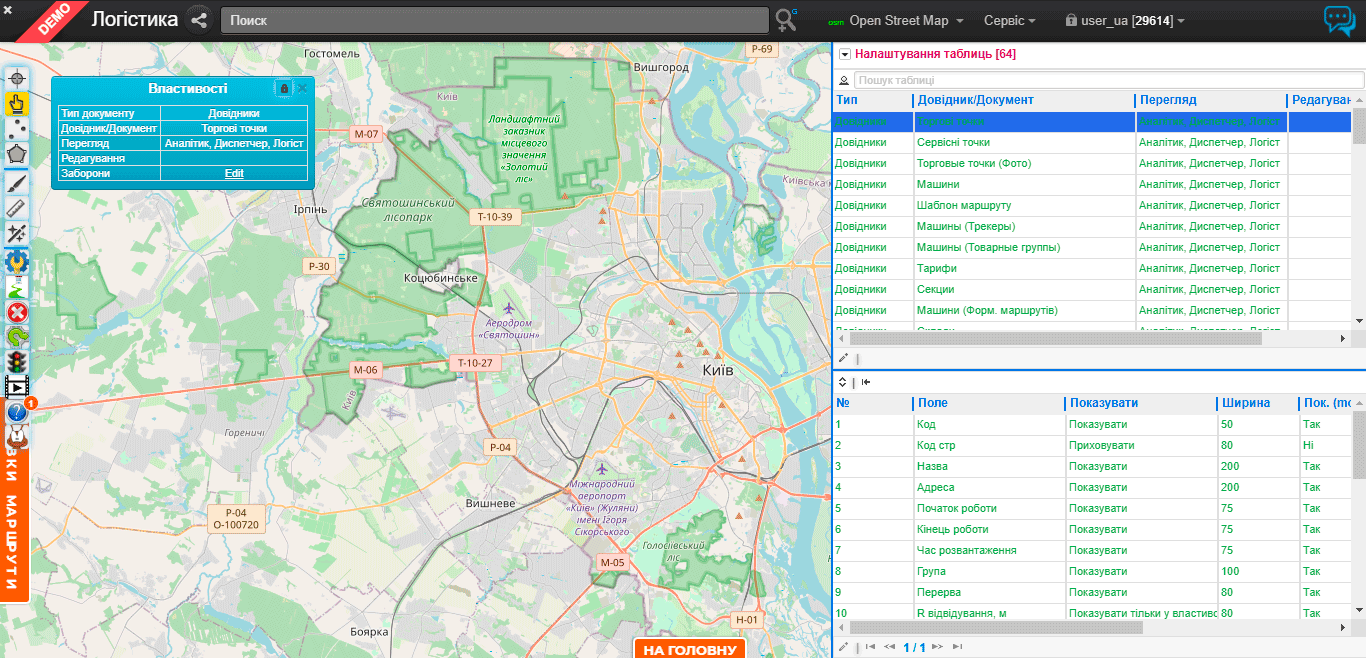Toggle the lock on Властивості panel

[x=283, y=88]
